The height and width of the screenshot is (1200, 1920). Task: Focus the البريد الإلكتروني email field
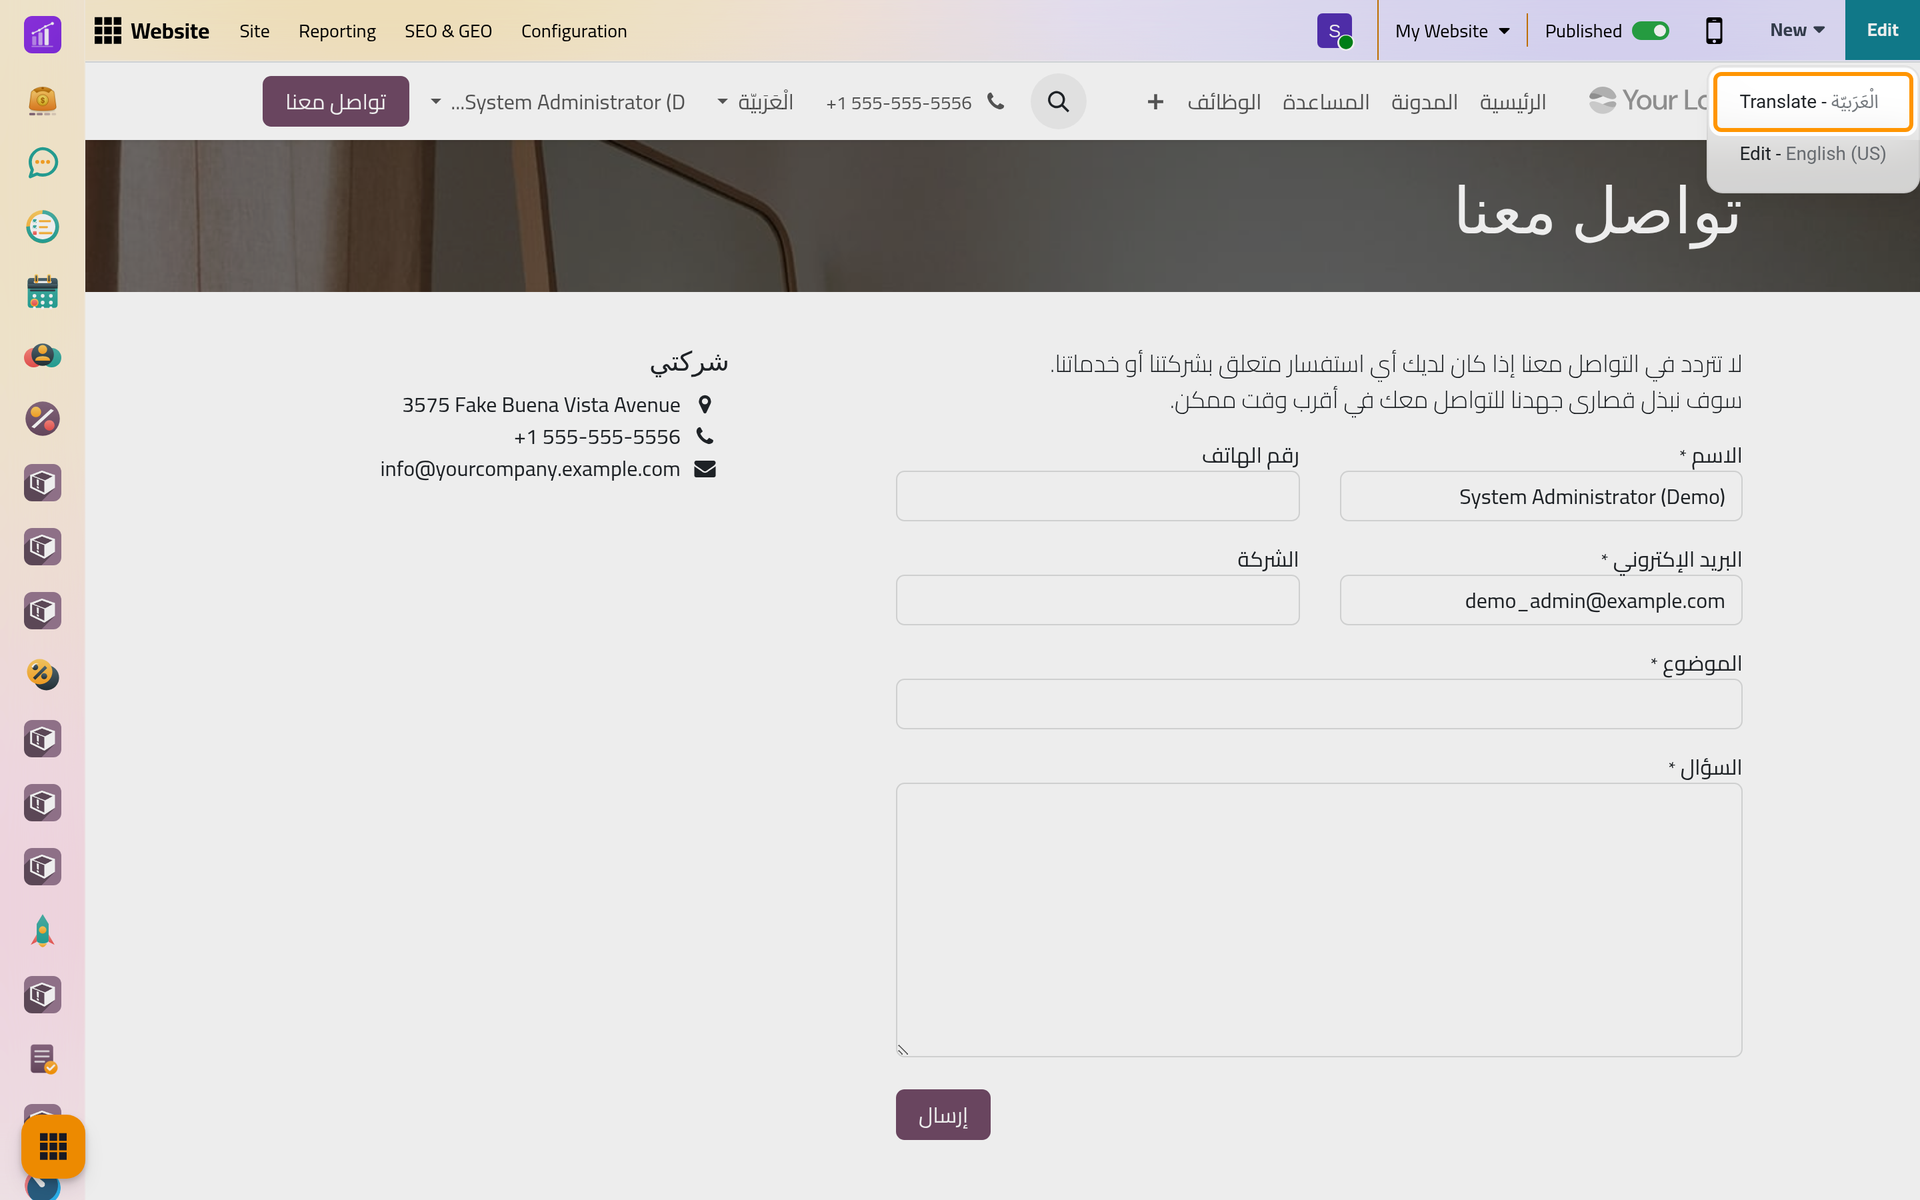pos(1541,600)
